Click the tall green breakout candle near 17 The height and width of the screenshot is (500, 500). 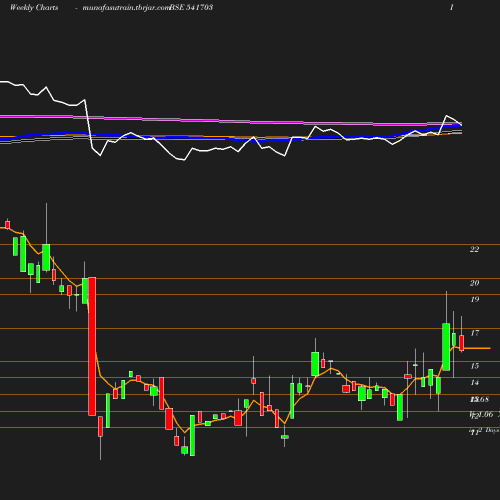point(446,347)
